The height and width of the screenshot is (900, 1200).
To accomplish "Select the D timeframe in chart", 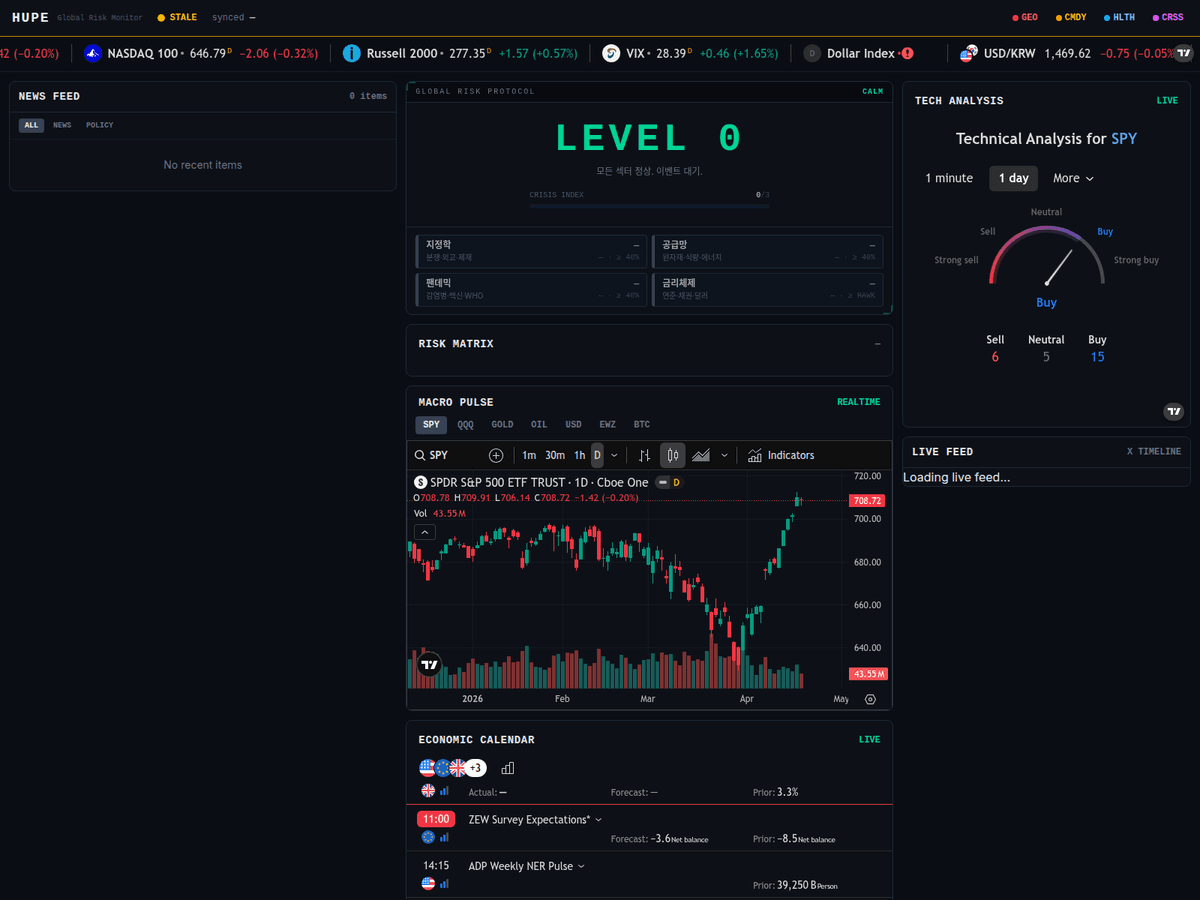I will tap(597, 455).
